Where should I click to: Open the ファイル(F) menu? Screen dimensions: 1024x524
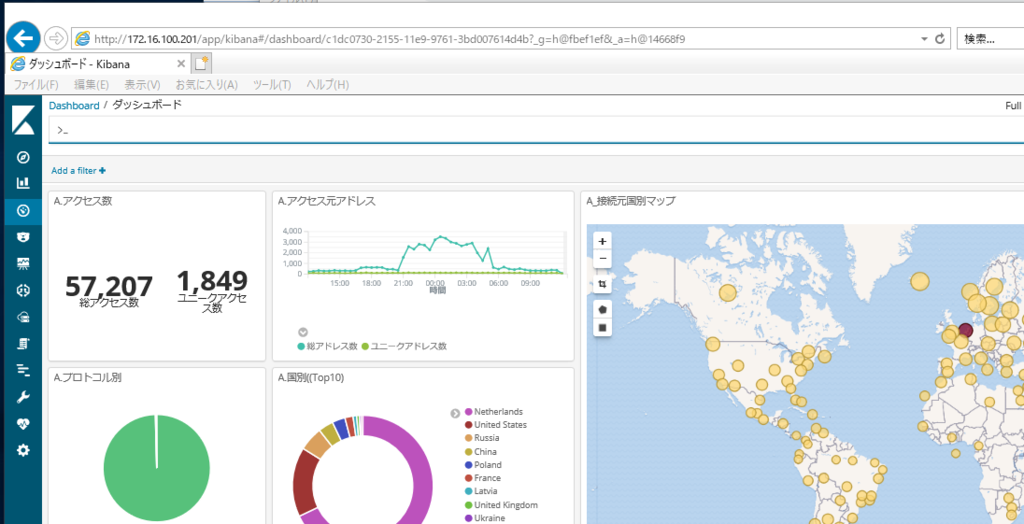36,84
